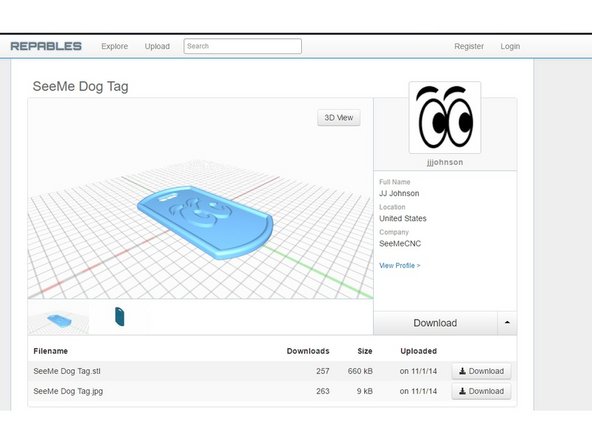Select the dark blue upright tag thumbnail

click(x=119, y=316)
